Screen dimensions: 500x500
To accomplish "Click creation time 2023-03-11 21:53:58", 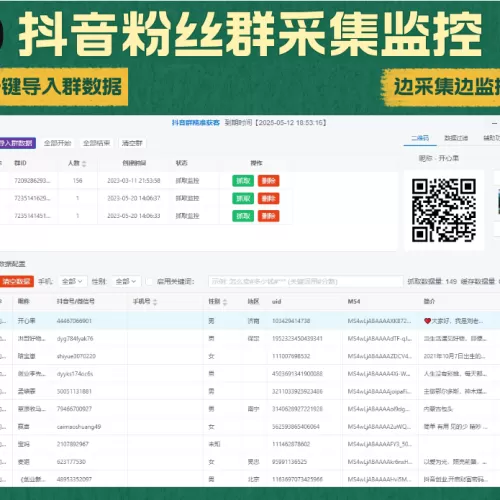I will pos(134,181).
